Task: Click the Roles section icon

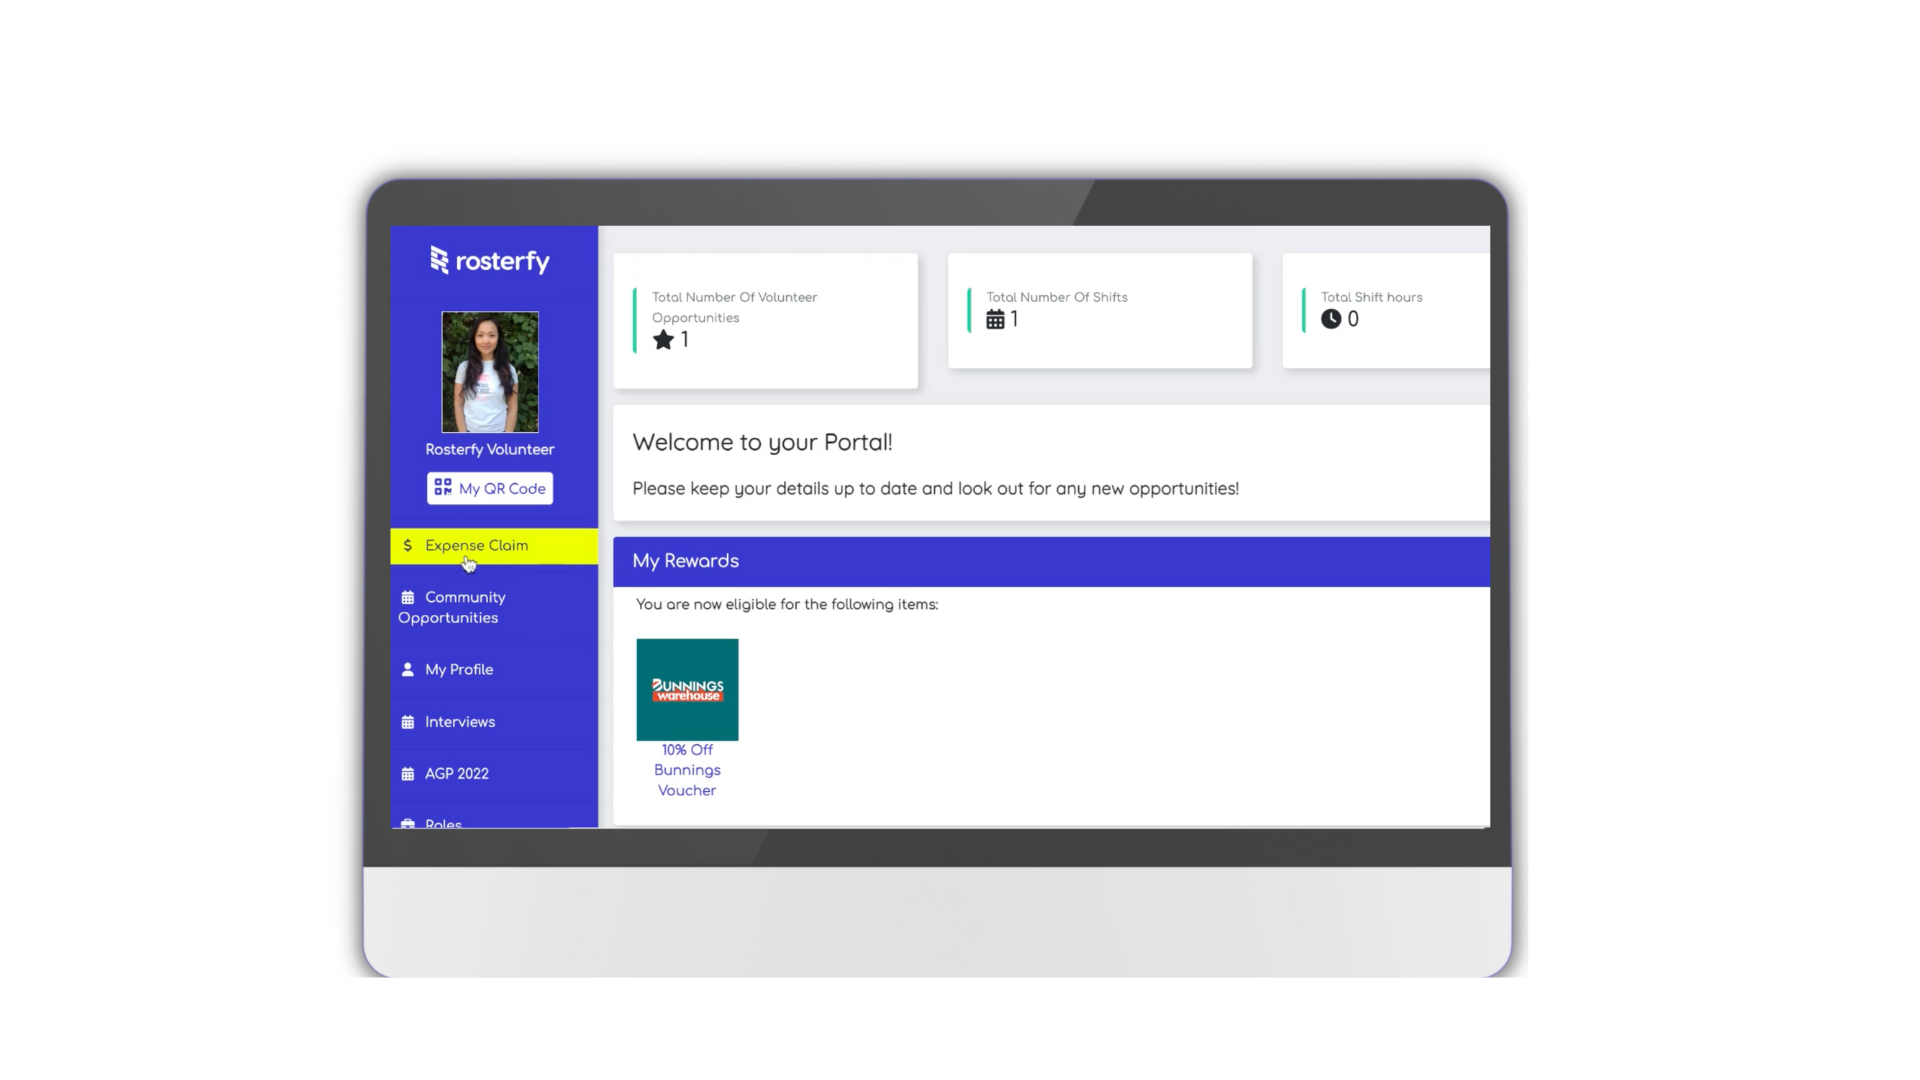Action: click(x=406, y=822)
